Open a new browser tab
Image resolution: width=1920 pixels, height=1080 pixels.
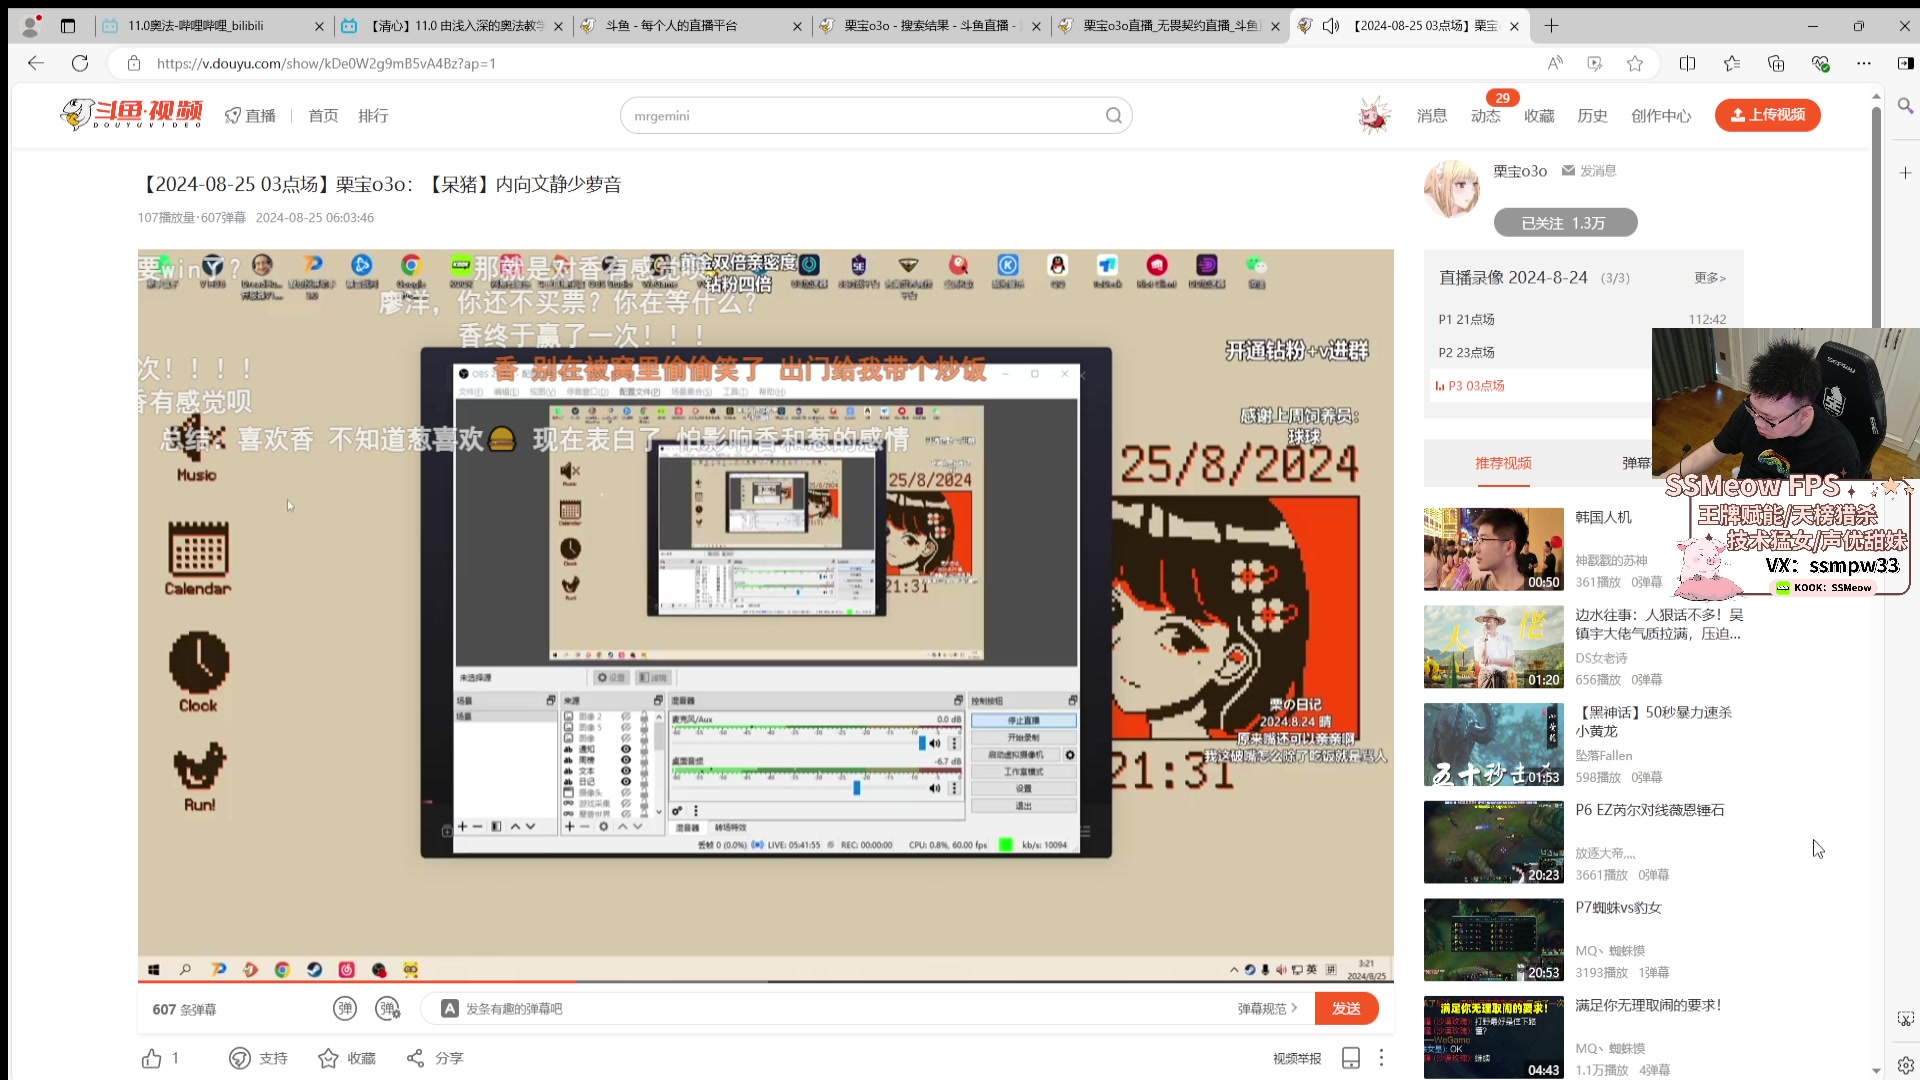click(1551, 26)
